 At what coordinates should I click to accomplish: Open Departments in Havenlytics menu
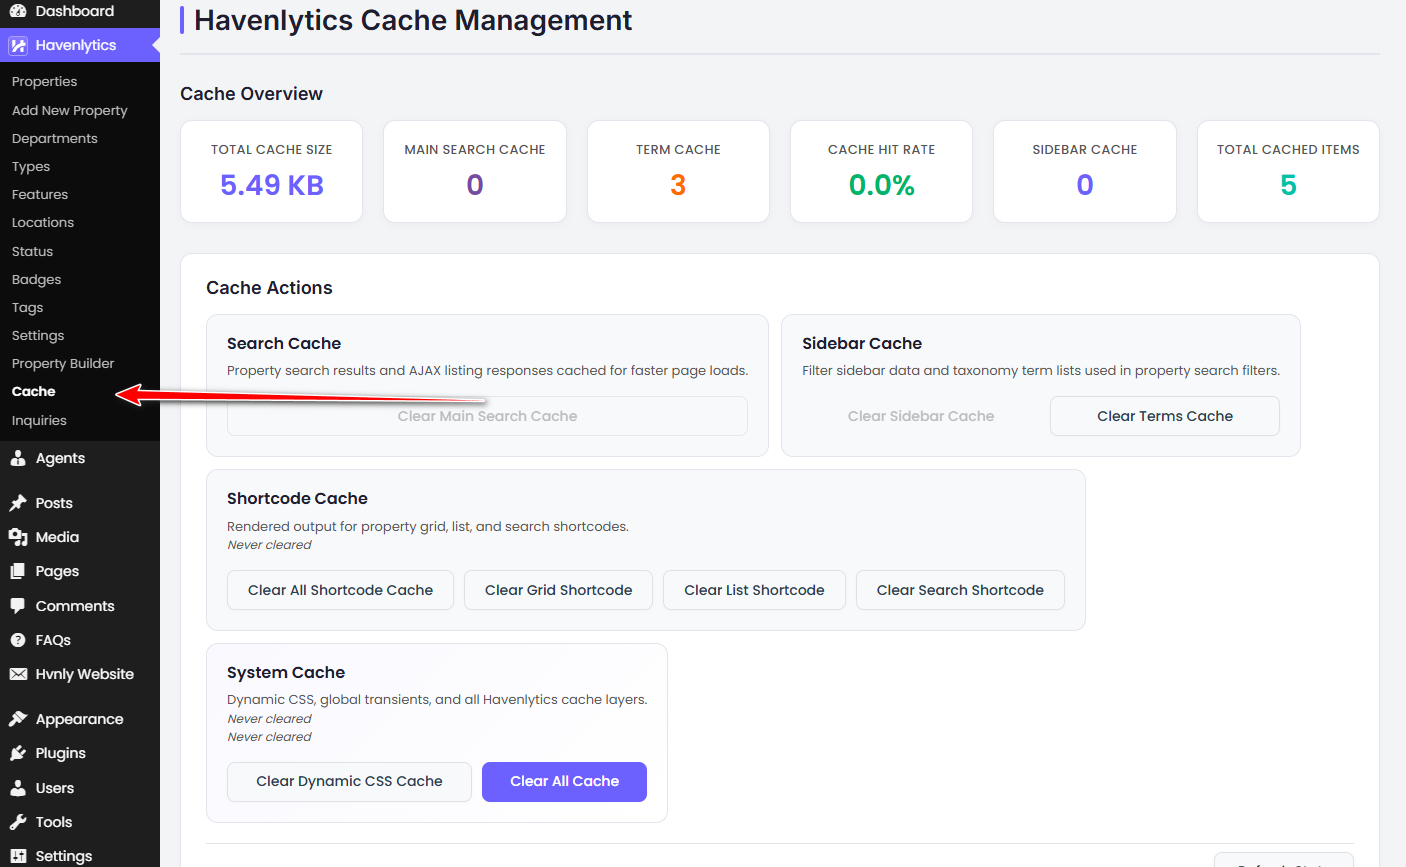point(55,138)
